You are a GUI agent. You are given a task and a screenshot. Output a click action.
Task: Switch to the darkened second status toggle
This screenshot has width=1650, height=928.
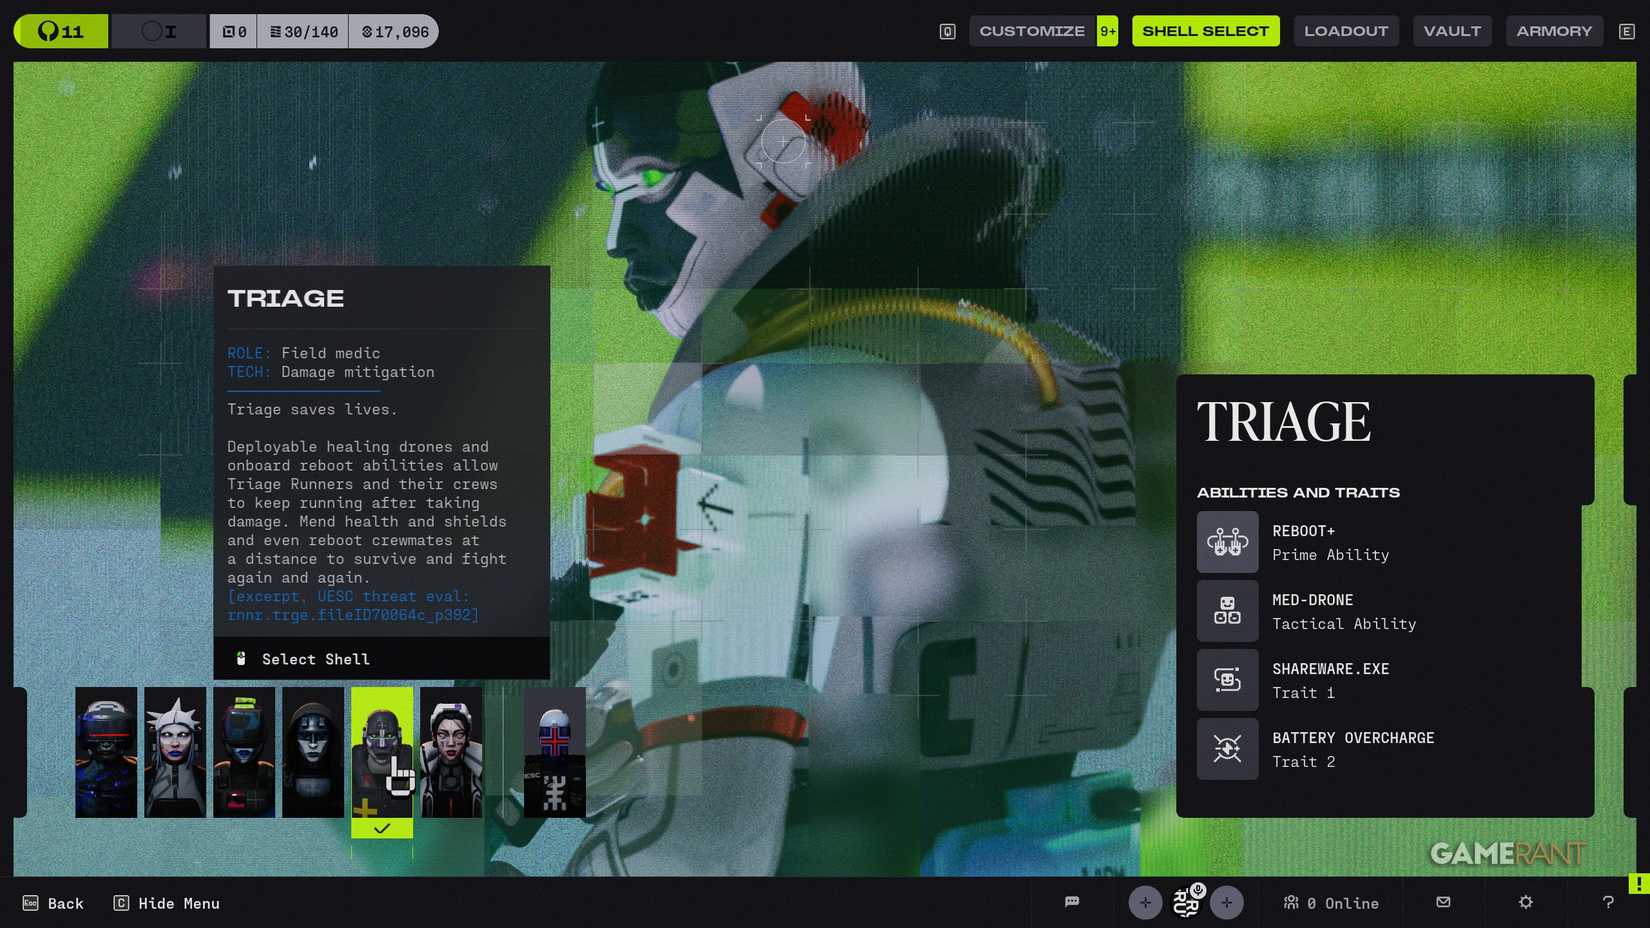(x=157, y=31)
